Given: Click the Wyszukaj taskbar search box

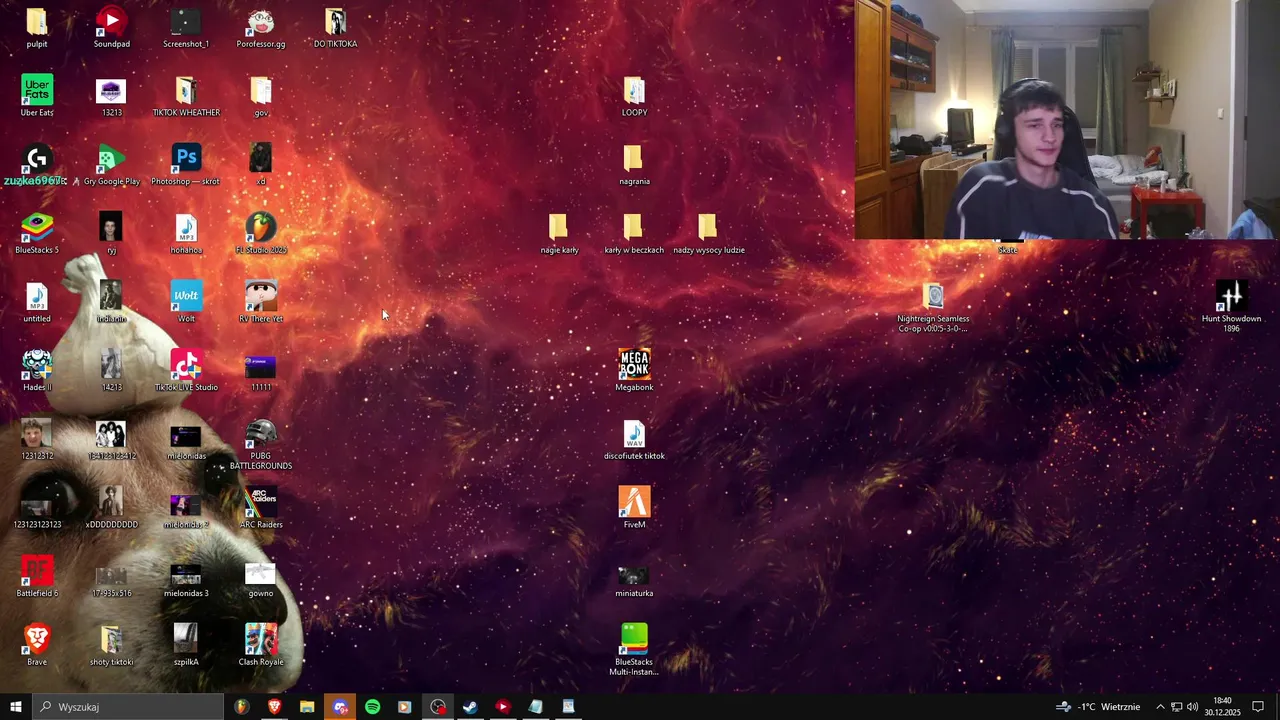Looking at the screenshot, I should tap(127, 707).
